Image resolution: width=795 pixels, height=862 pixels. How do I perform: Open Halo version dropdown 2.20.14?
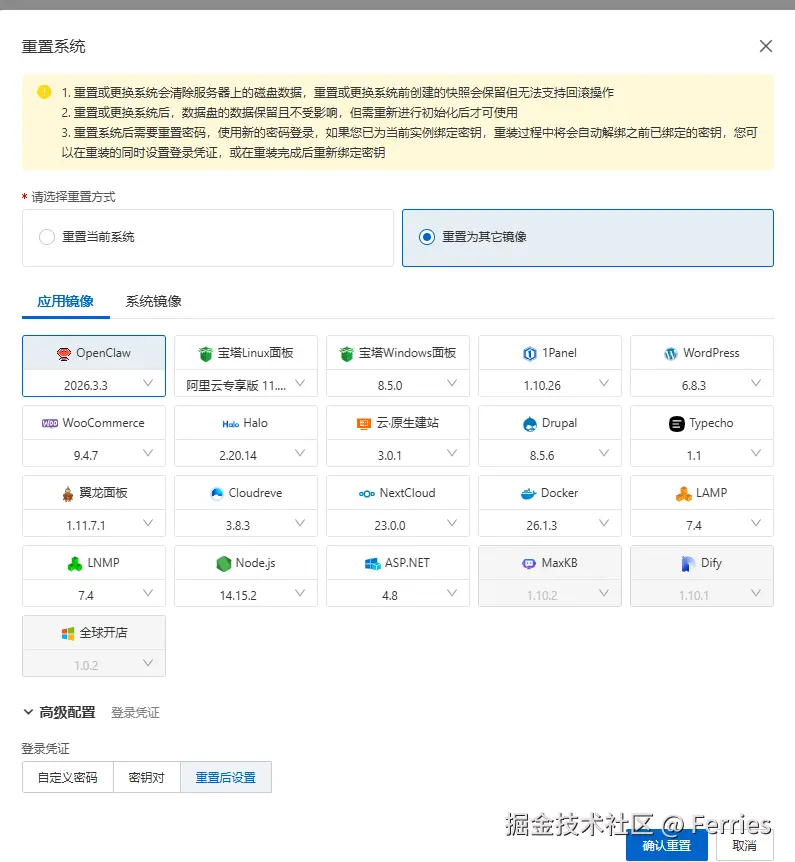[x=246, y=454]
